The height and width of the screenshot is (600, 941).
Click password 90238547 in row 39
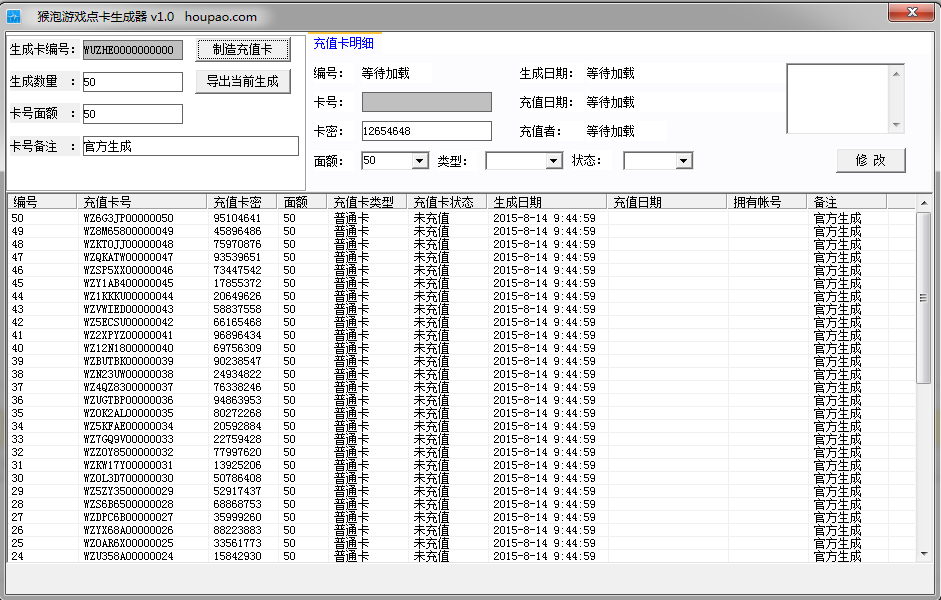tap(237, 361)
